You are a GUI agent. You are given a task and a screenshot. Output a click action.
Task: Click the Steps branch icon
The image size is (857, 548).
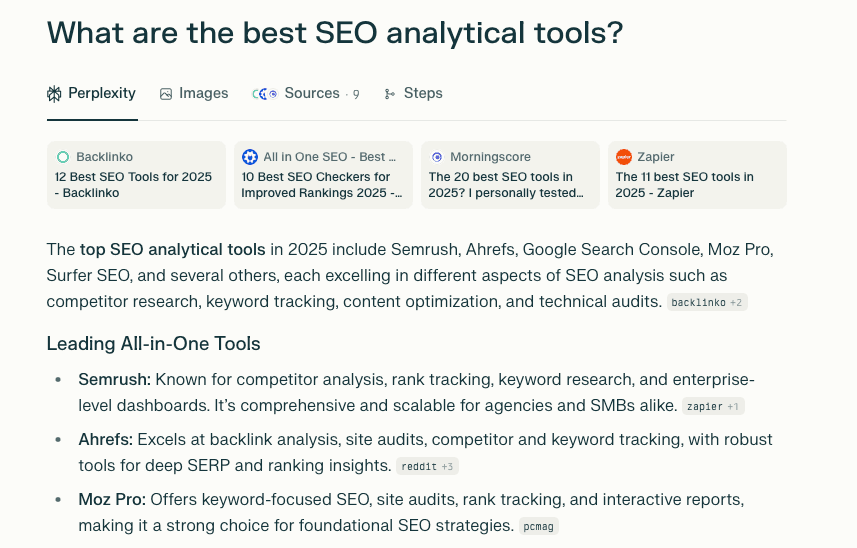click(390, 94)
